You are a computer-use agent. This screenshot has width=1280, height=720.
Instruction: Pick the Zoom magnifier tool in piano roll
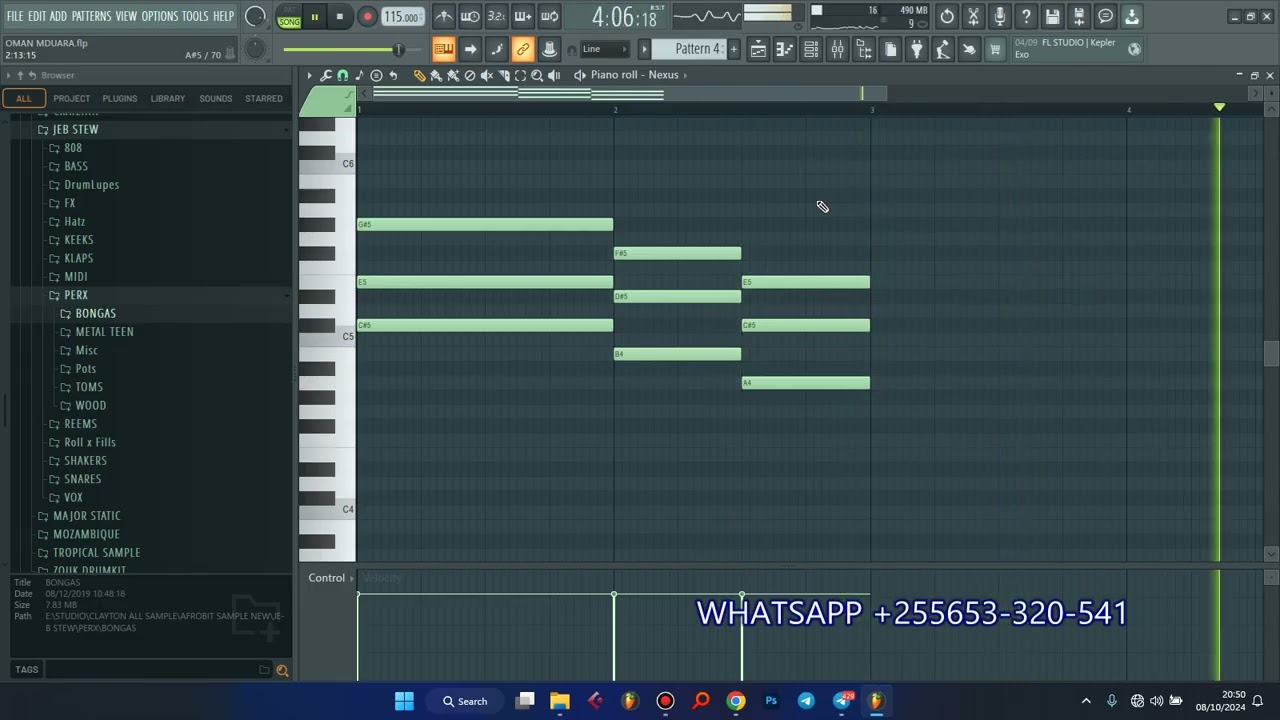point(537,75)
